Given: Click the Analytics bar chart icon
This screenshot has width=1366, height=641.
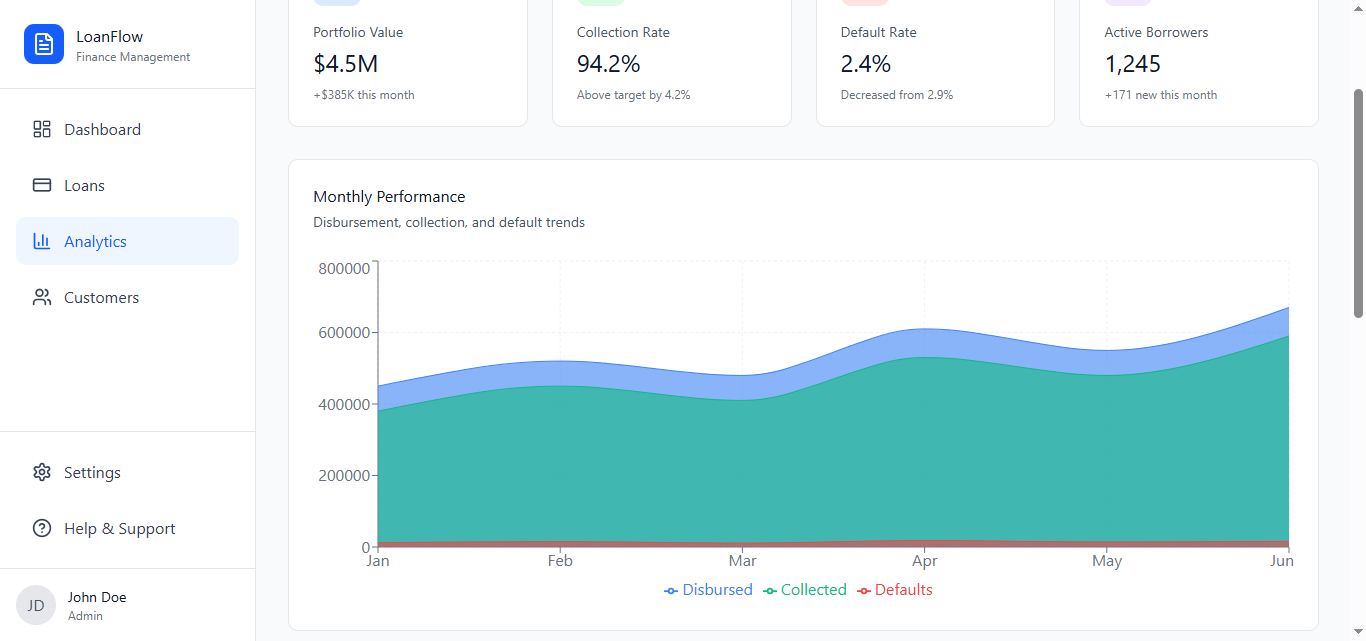Looking at the screenshot, I should (42, 241).
